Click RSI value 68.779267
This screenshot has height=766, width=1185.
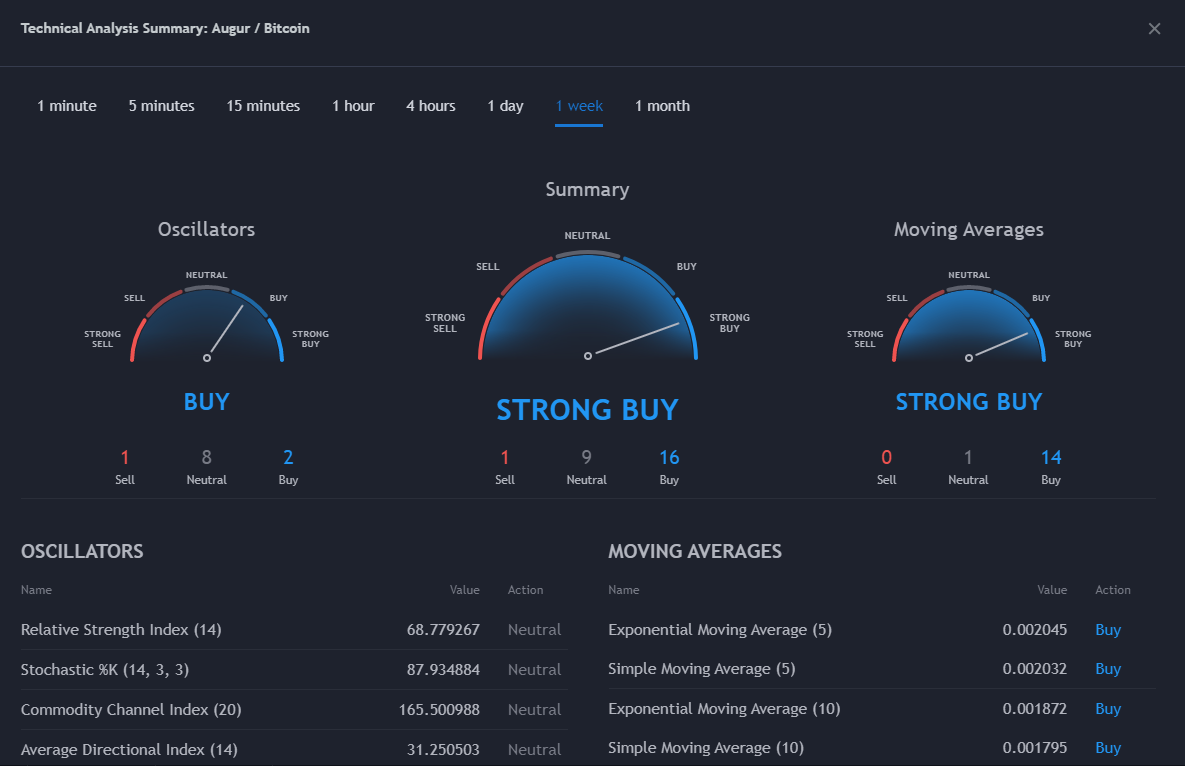[443, 630]
